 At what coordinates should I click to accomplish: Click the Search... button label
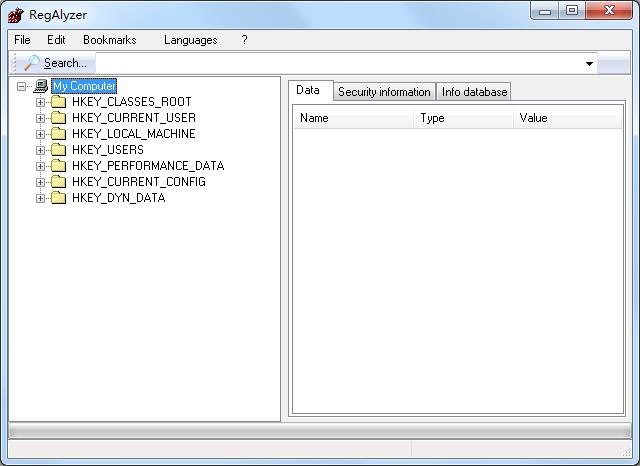(x=65, y=63)
